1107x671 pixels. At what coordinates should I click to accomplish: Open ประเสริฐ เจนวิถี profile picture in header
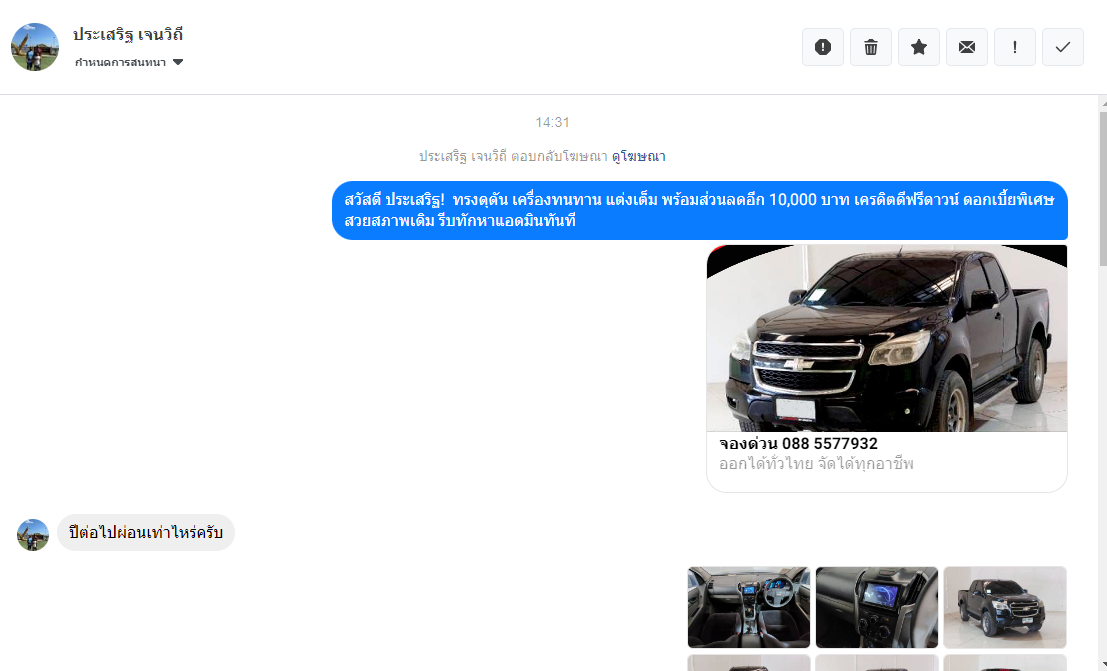tap(35, 47)
